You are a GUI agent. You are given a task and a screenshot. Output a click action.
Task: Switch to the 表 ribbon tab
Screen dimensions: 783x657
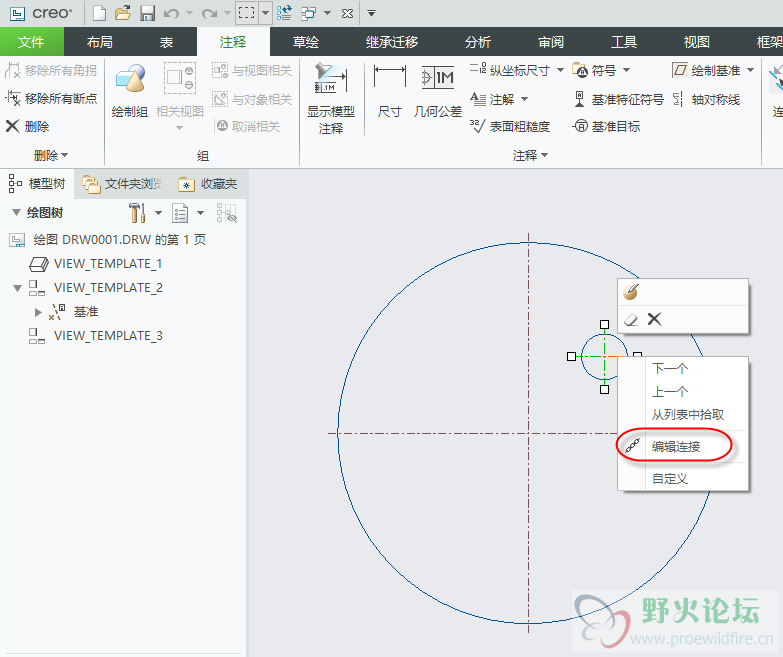(x=166, y=42)
